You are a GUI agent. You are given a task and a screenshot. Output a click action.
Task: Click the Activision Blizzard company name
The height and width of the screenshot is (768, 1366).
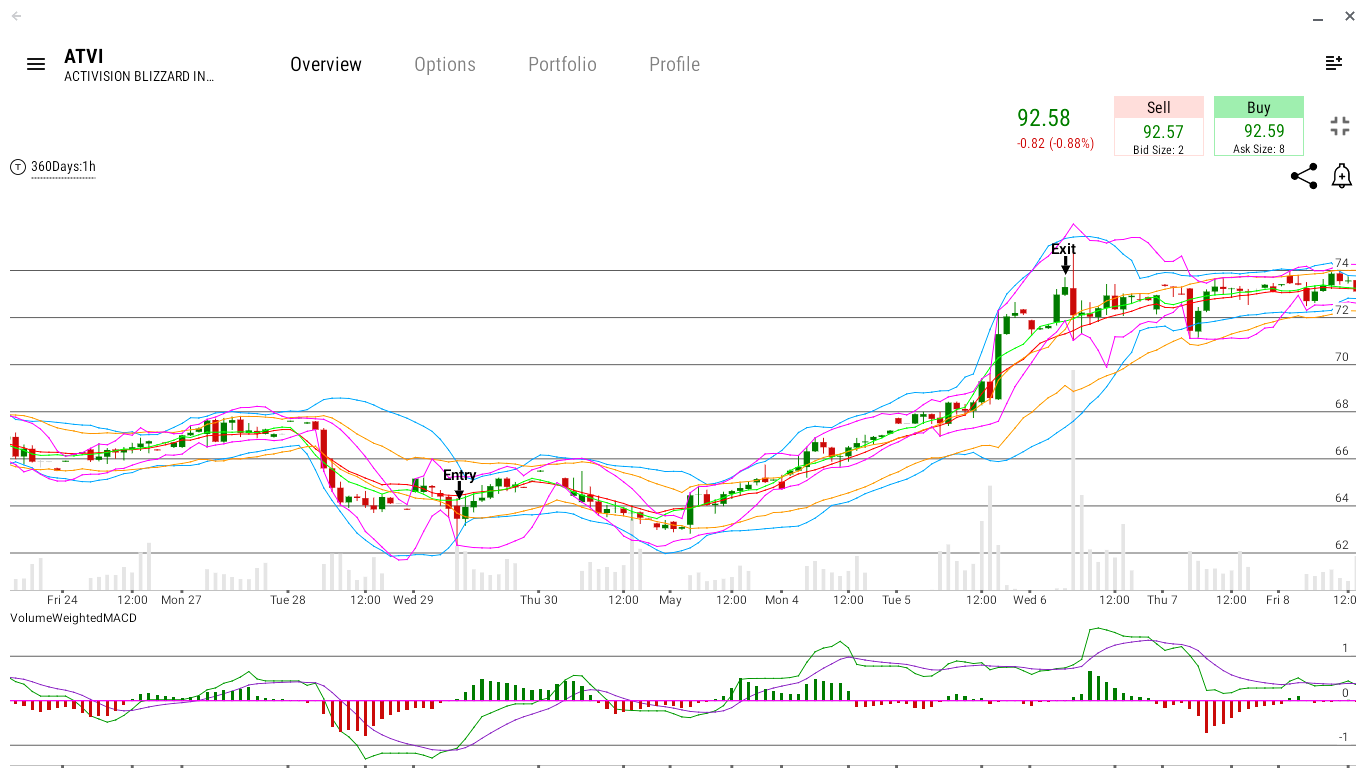click(139, 77)
